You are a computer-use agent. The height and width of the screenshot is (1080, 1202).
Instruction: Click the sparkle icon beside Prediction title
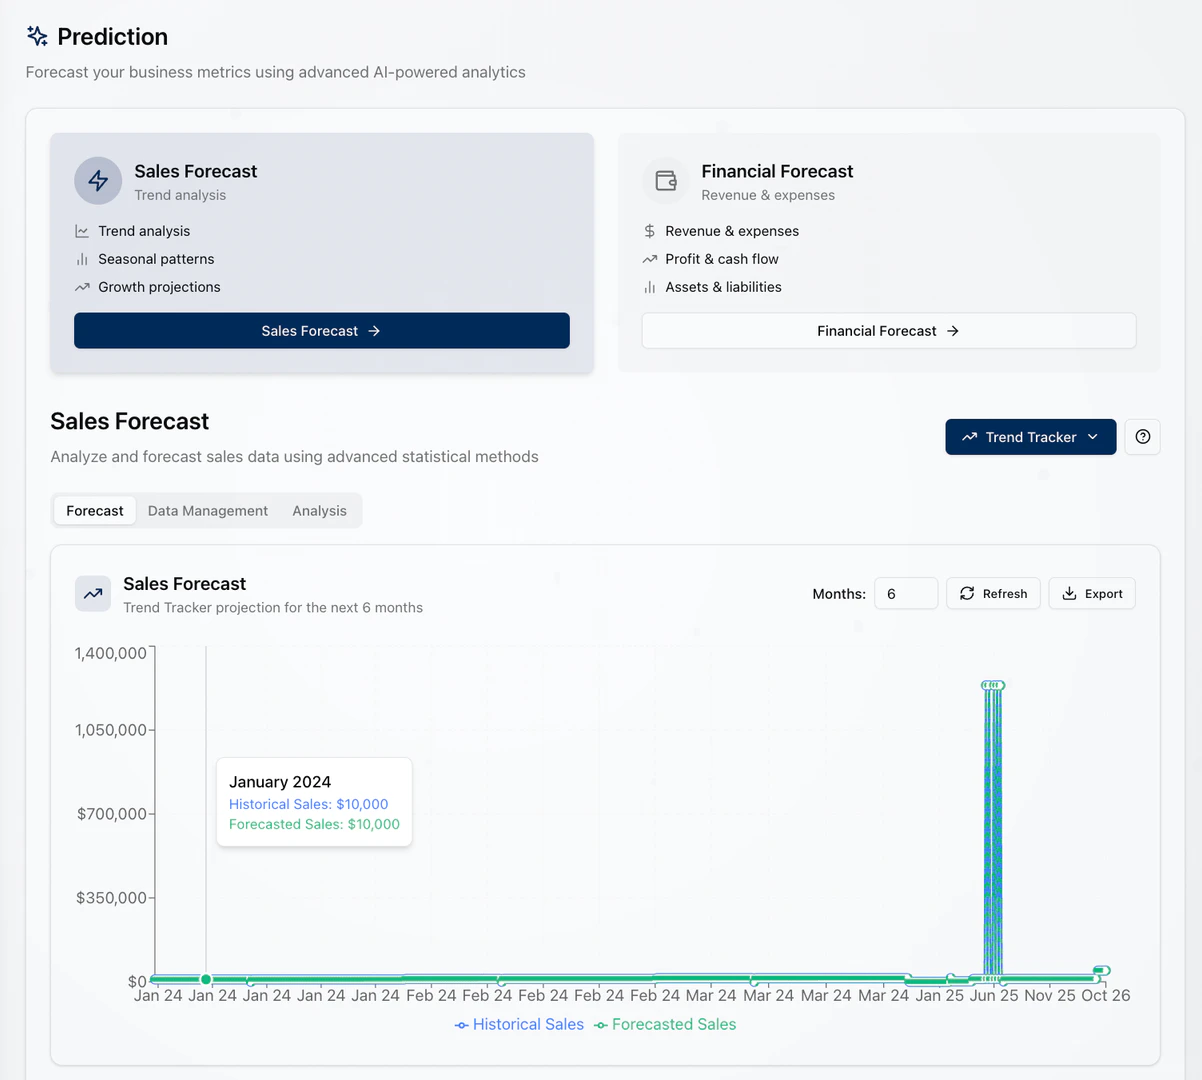[x=37, y=37]
